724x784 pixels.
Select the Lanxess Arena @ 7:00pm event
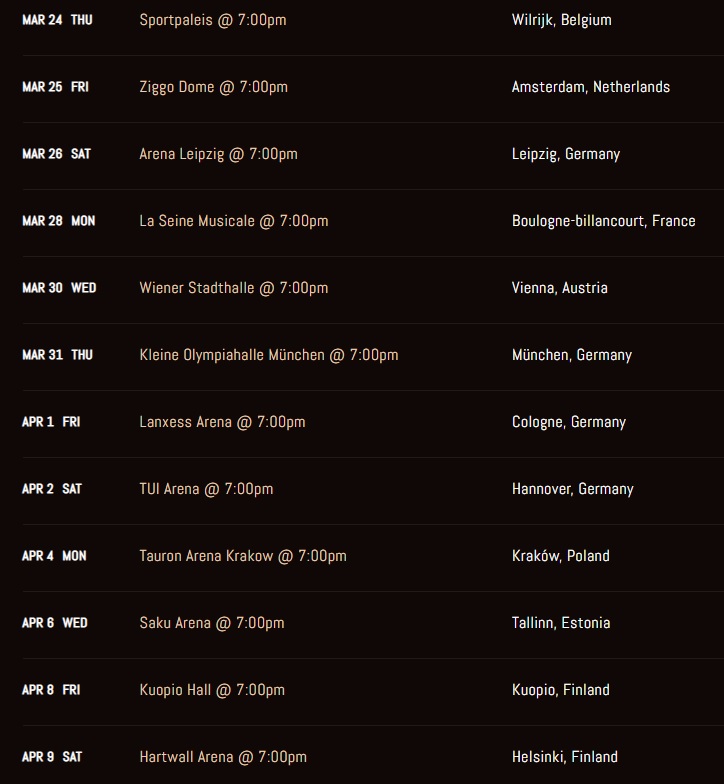[223, 422]
